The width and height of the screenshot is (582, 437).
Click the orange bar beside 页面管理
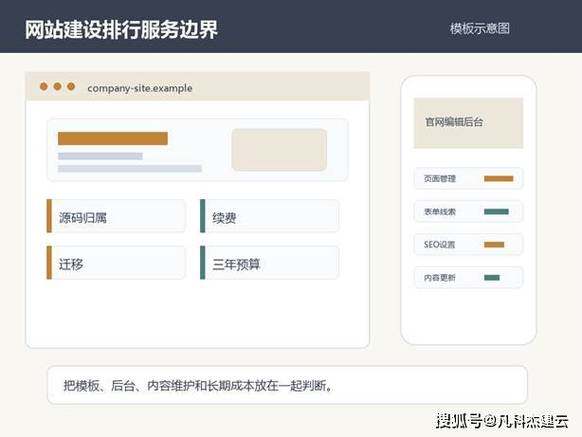[498, 179]
